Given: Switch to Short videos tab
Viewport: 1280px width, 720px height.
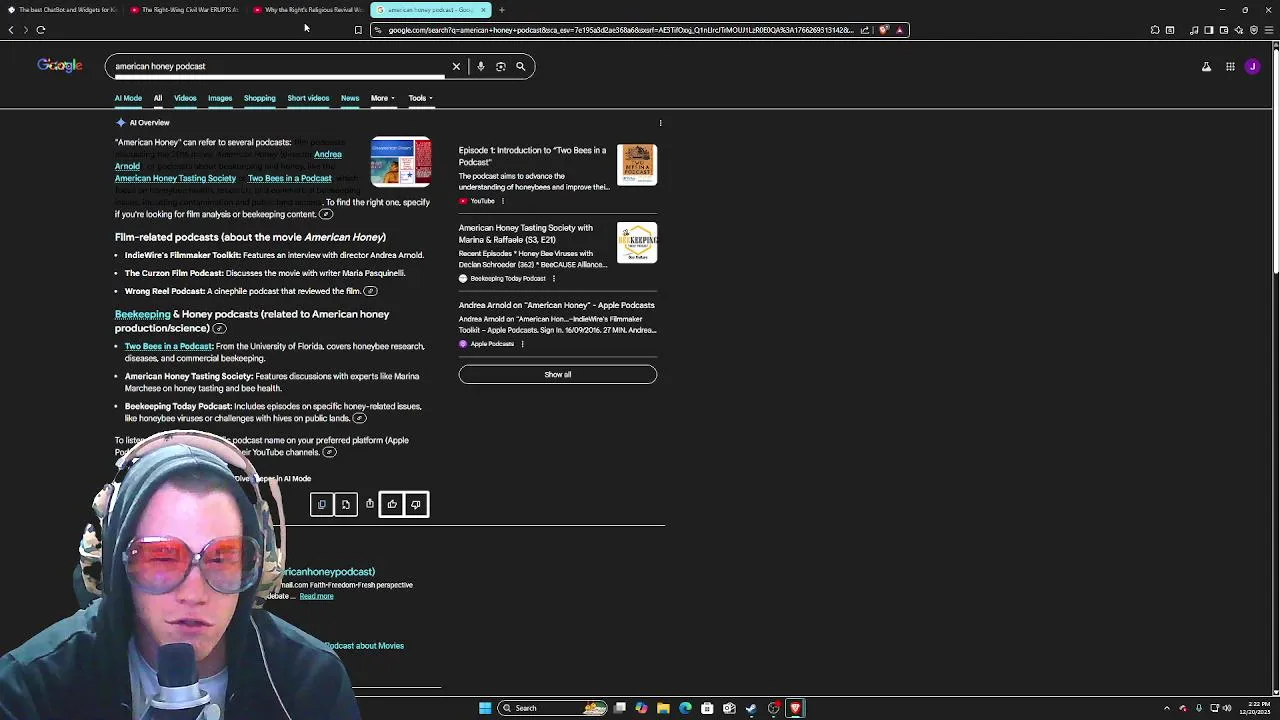Looking at the screenshot, I should (x=308, y=98).
